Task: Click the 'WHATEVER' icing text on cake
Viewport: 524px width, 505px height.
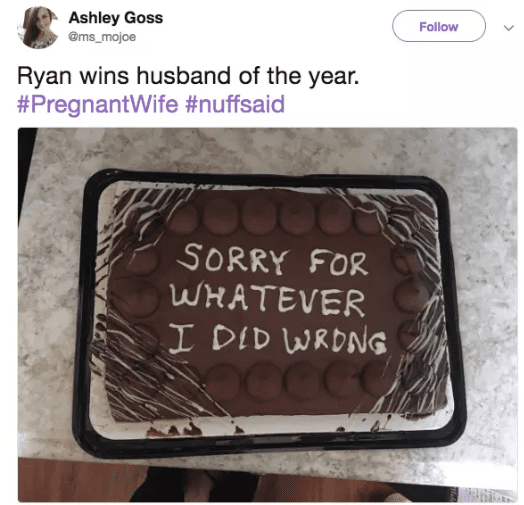Action: tap(268, 297)
